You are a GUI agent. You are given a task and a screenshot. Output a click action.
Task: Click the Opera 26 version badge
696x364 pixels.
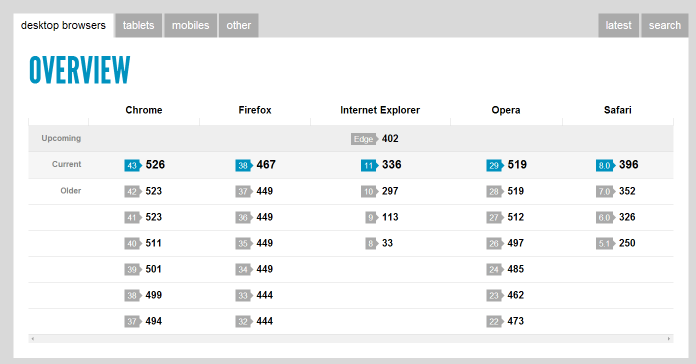[495, 244]
